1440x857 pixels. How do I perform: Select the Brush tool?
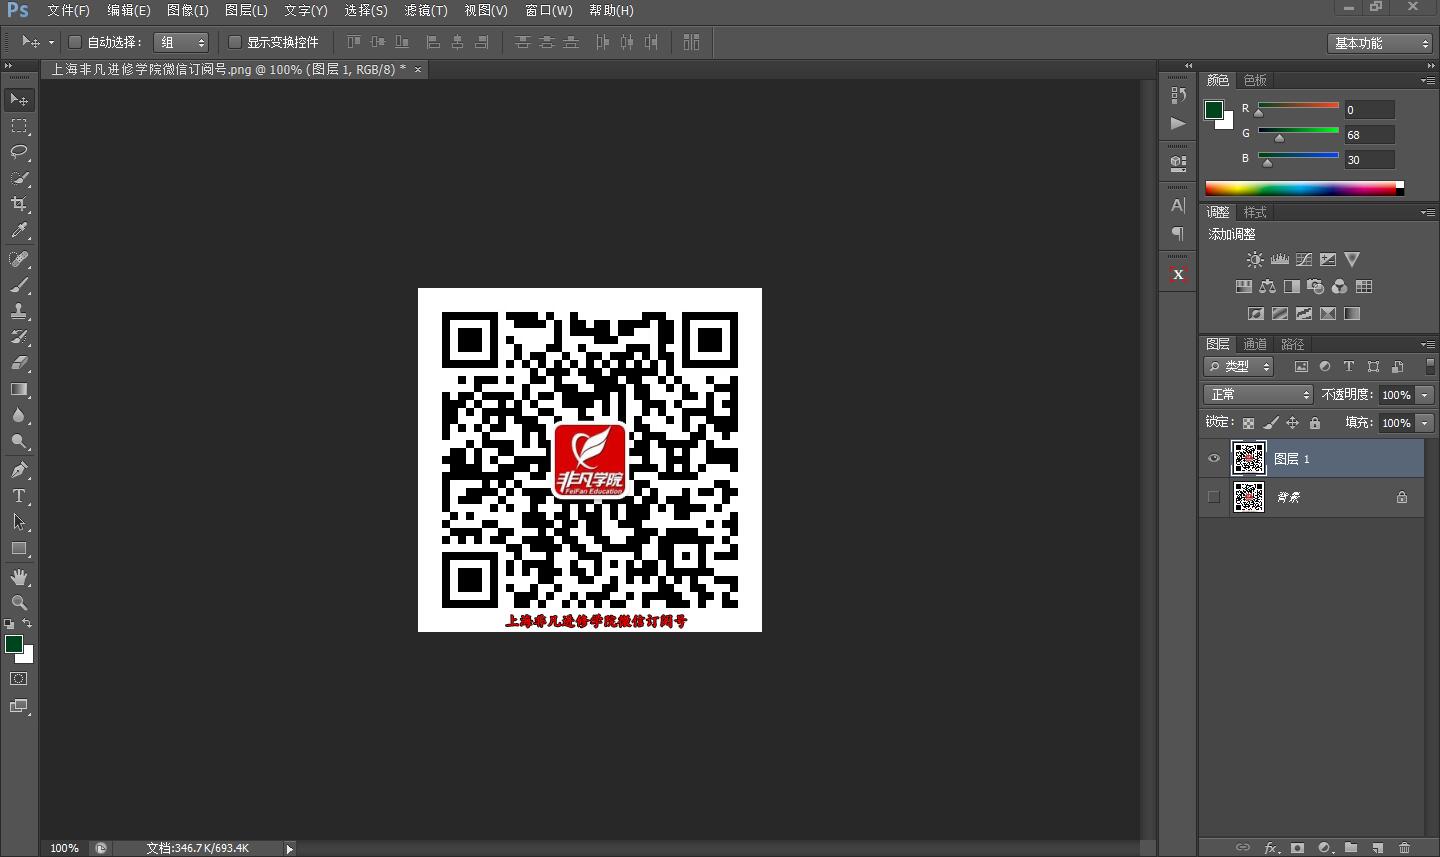tap(19, 285)
